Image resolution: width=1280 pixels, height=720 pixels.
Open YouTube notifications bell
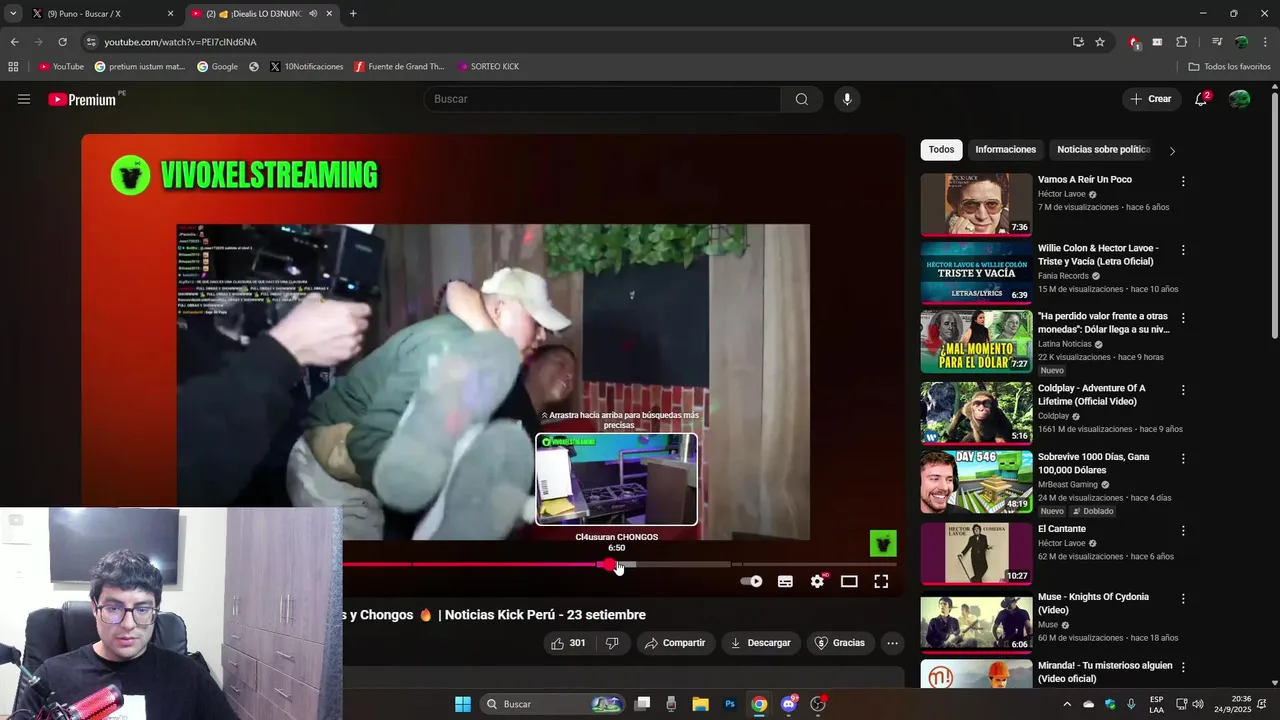click(x=1201, y=99)
